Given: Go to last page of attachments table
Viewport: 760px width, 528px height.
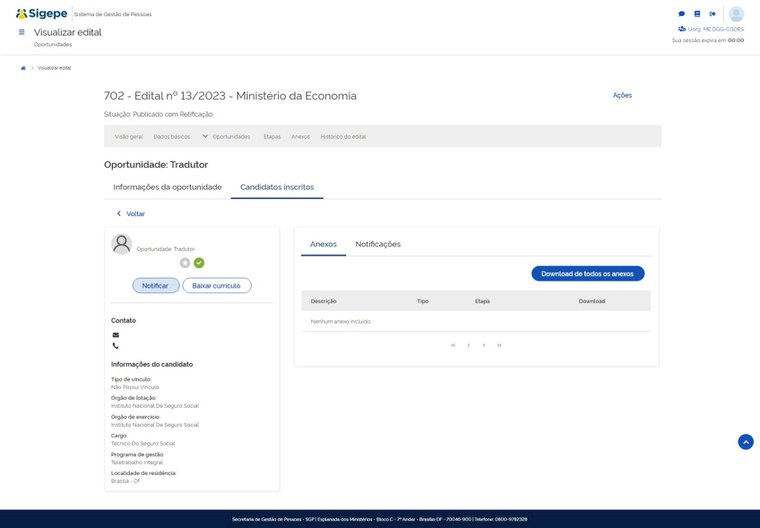Looking at the screenshot, I should 499,345.
